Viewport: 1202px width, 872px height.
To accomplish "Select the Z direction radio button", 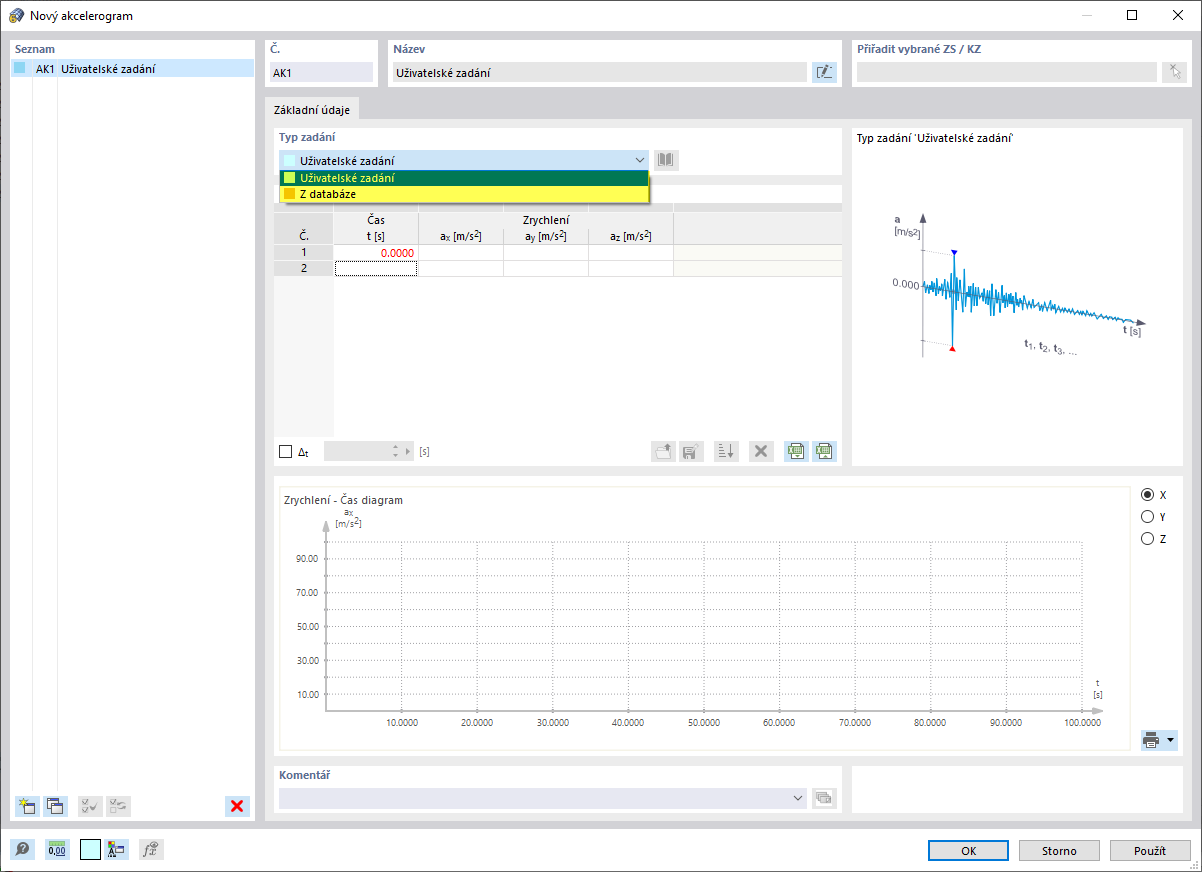I will coord(1147,539).
